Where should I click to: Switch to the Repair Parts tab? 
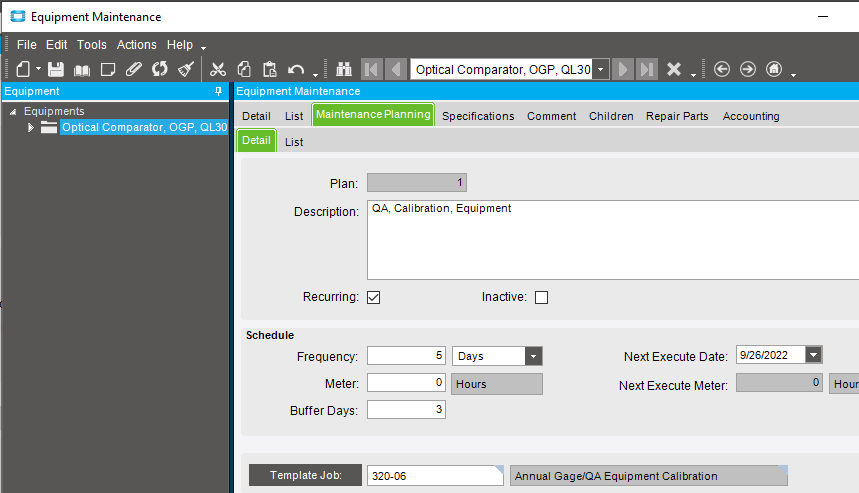(676, 116)
